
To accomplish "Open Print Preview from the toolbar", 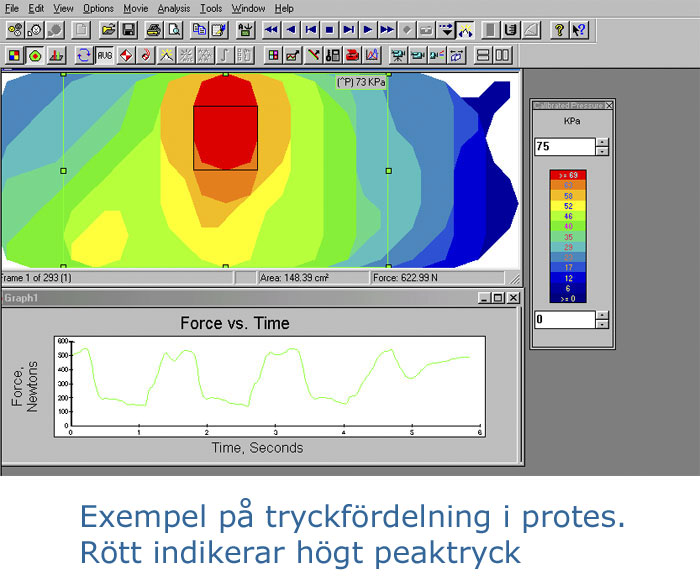I will click(x=175, y=30).
